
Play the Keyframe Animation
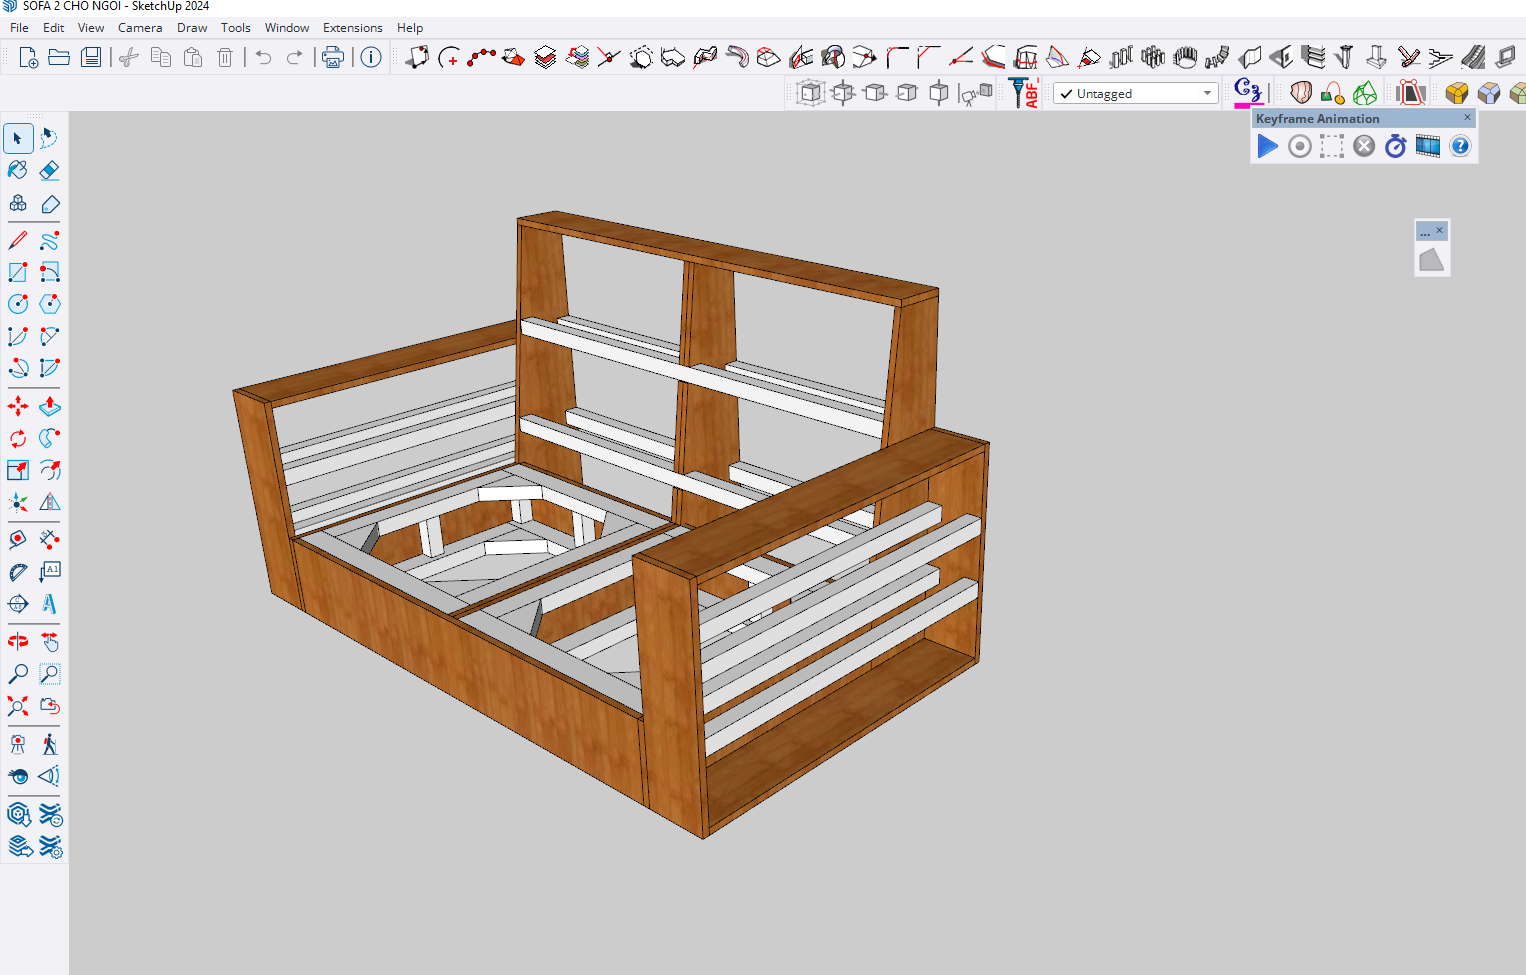pos(1267,147)
